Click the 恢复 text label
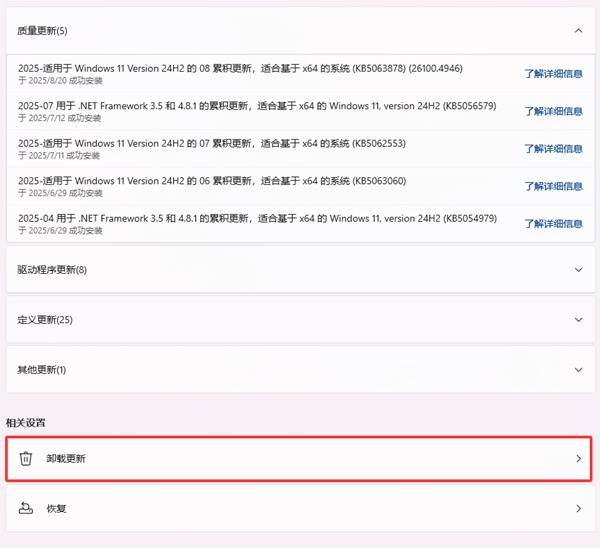600x548 pixels. click(56, 509)
